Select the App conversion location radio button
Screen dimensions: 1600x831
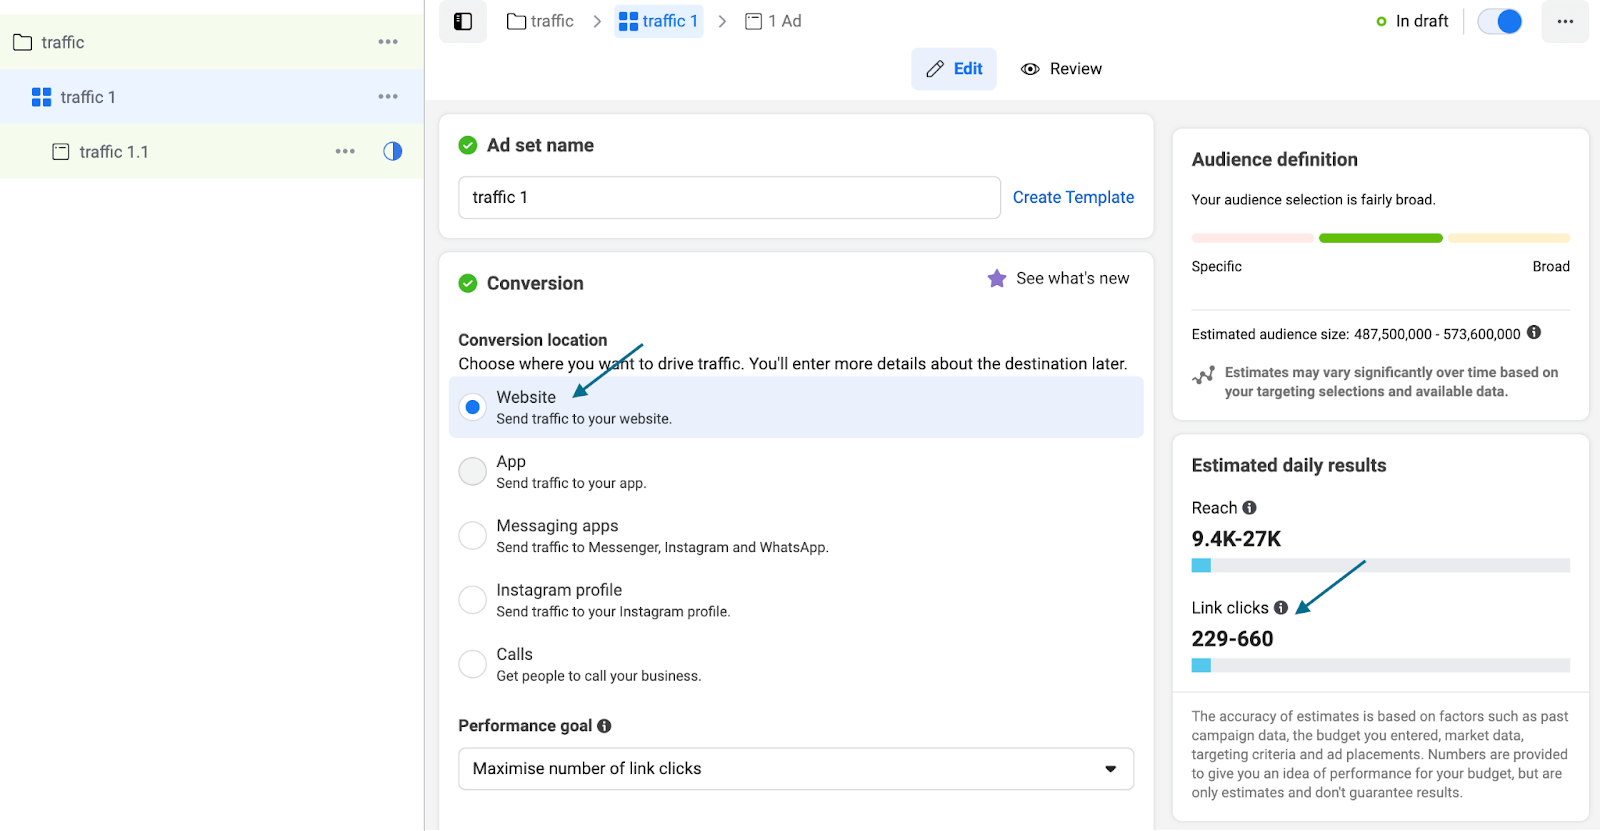coord(472,471)
